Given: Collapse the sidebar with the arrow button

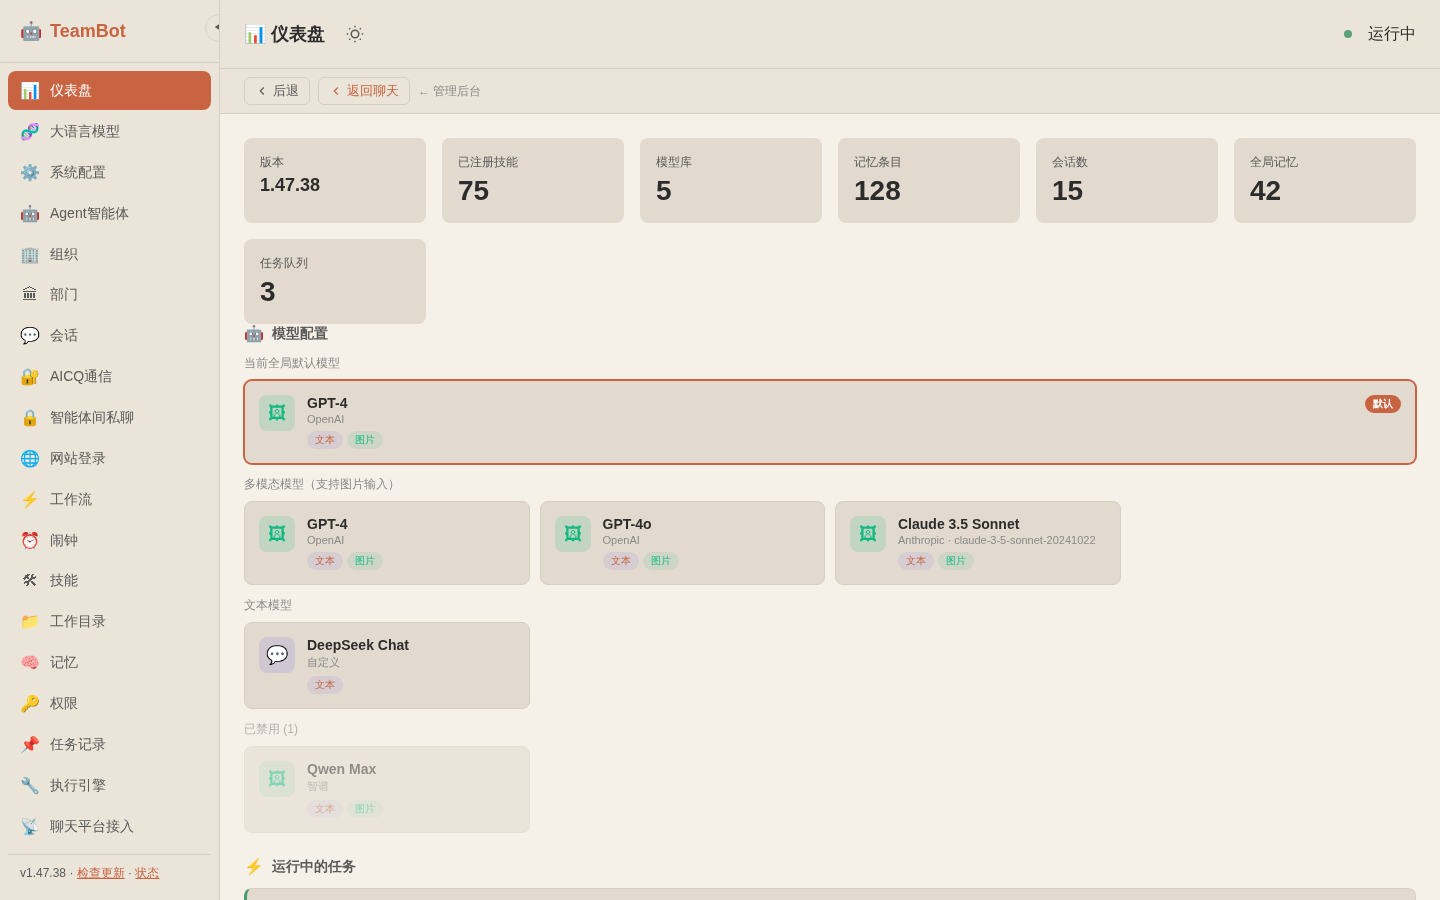Looking at the screenshot, I should pos(215,27).
